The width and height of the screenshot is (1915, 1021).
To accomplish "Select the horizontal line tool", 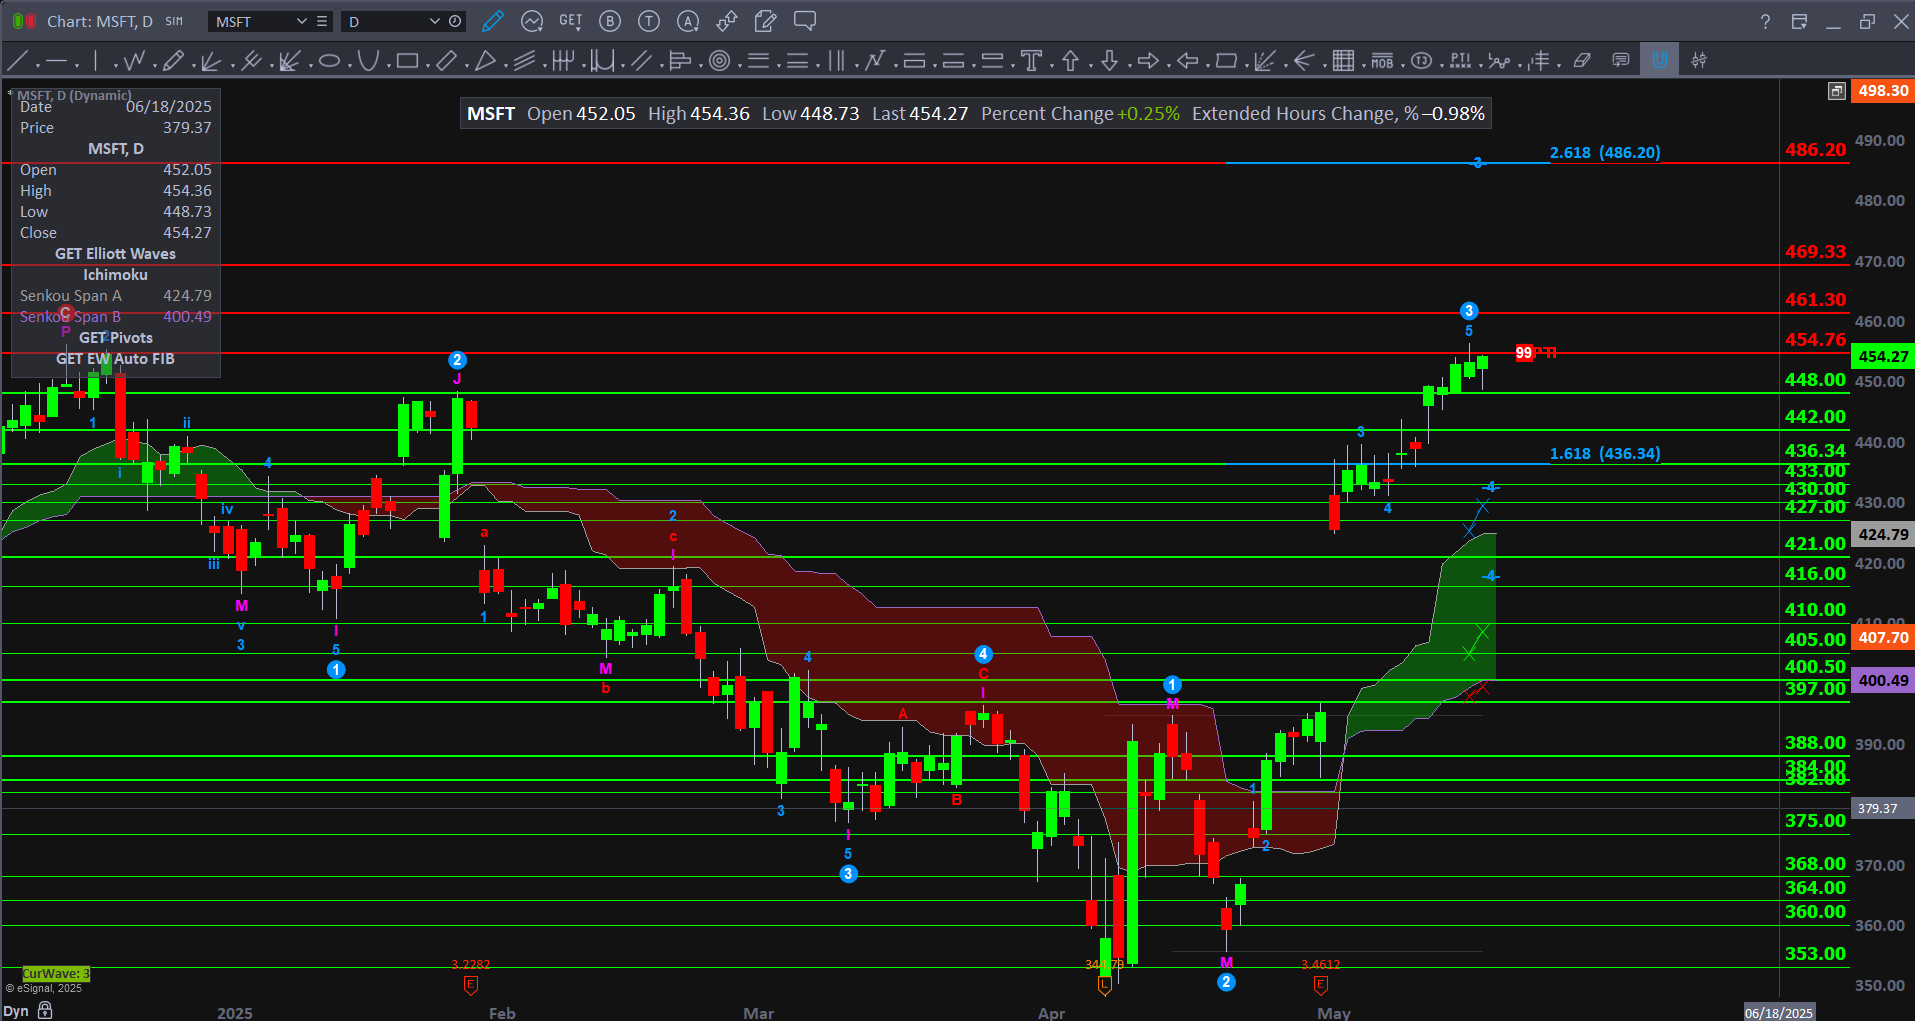I will (x=56, y=61).
